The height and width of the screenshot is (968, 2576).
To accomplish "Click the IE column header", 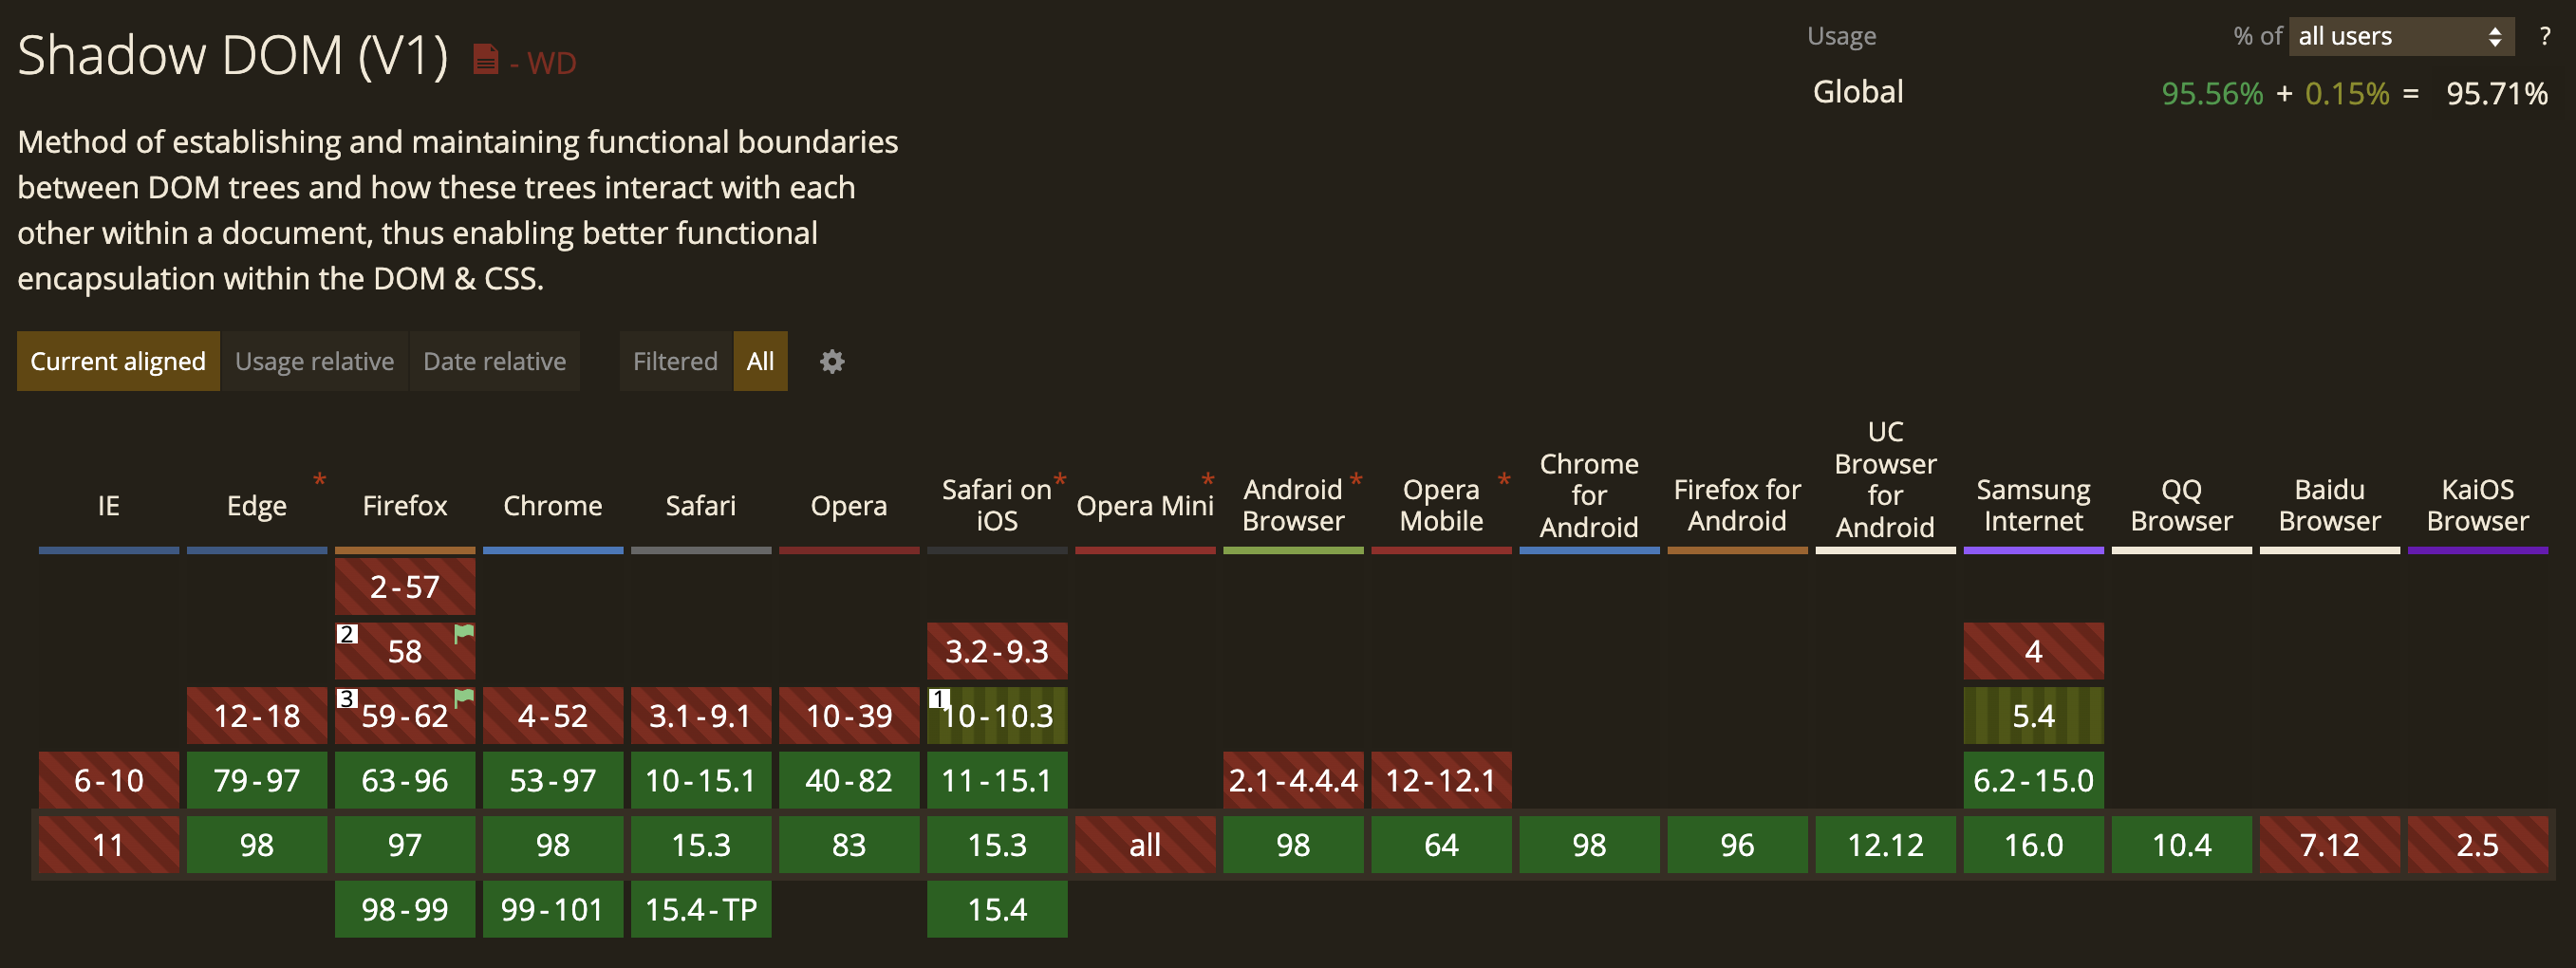I will pyautogui.click(x=109, y=506).
